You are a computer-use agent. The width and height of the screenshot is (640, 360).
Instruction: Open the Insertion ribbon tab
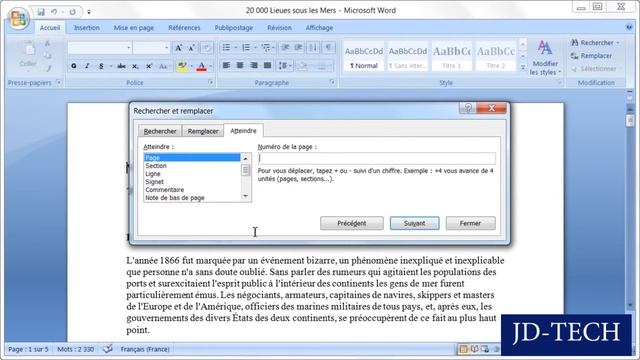click(87, 28)
